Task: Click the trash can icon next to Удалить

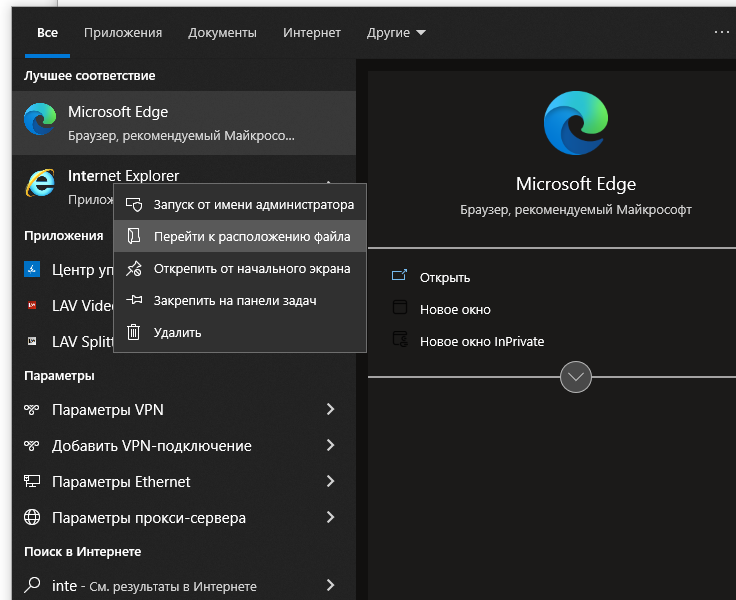Action: (x=133, y=332)
